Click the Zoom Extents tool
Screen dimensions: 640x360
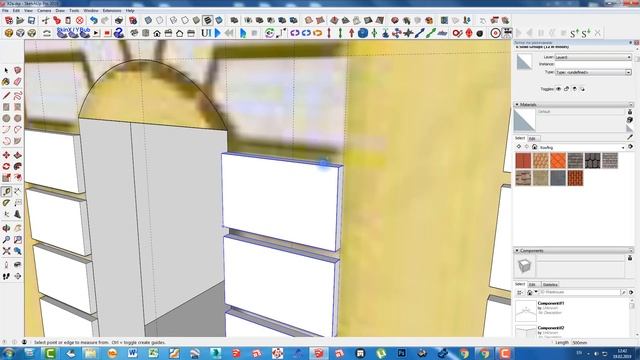point(6,251)
